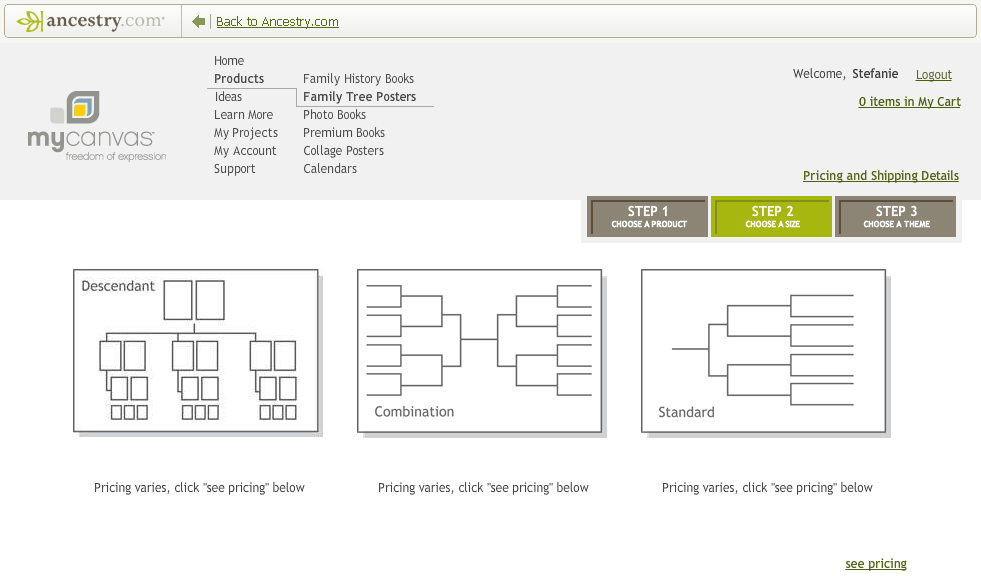Select the Descendant poster layout thumbnail
Image resolution: width=981 pixels, height=576 pixels.
pyautogui.click(x=196, y=351)
